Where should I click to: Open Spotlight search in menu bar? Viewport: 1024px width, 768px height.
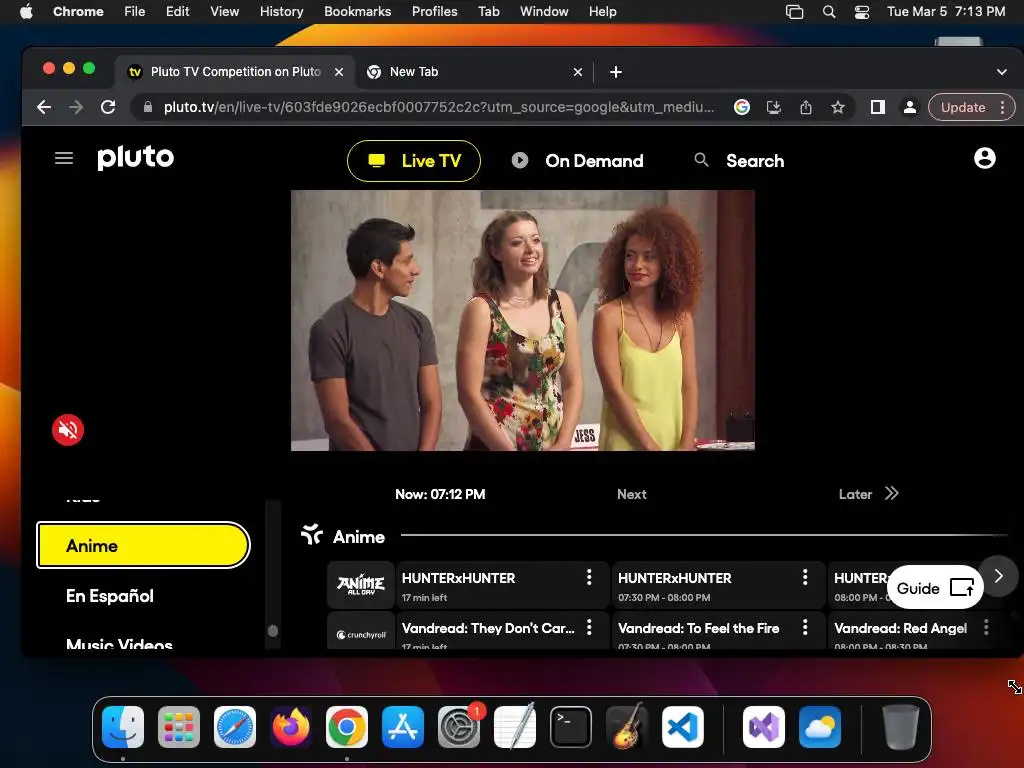click(829, 12)
